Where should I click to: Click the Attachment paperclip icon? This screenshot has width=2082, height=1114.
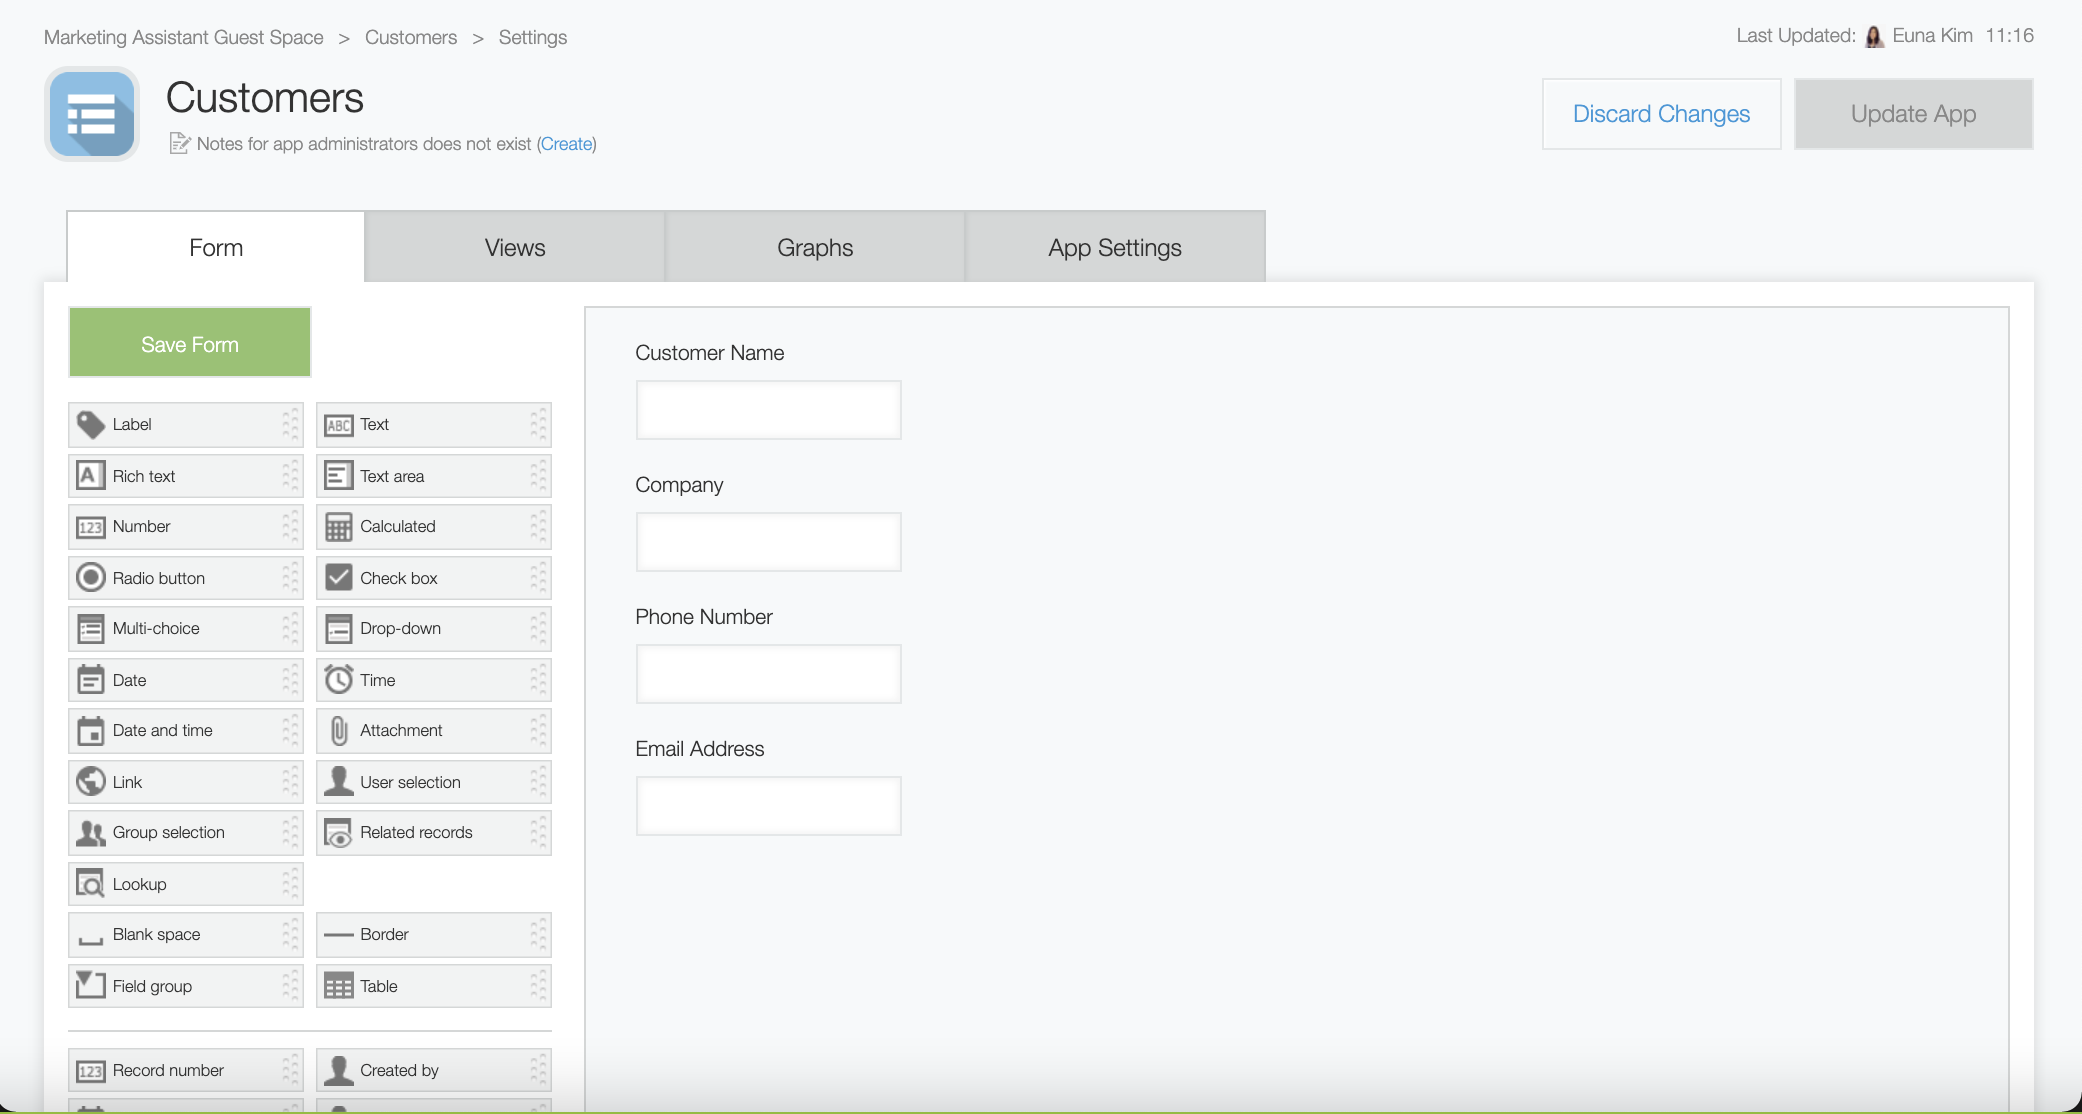pyautogui.click(x=339, y=731)
